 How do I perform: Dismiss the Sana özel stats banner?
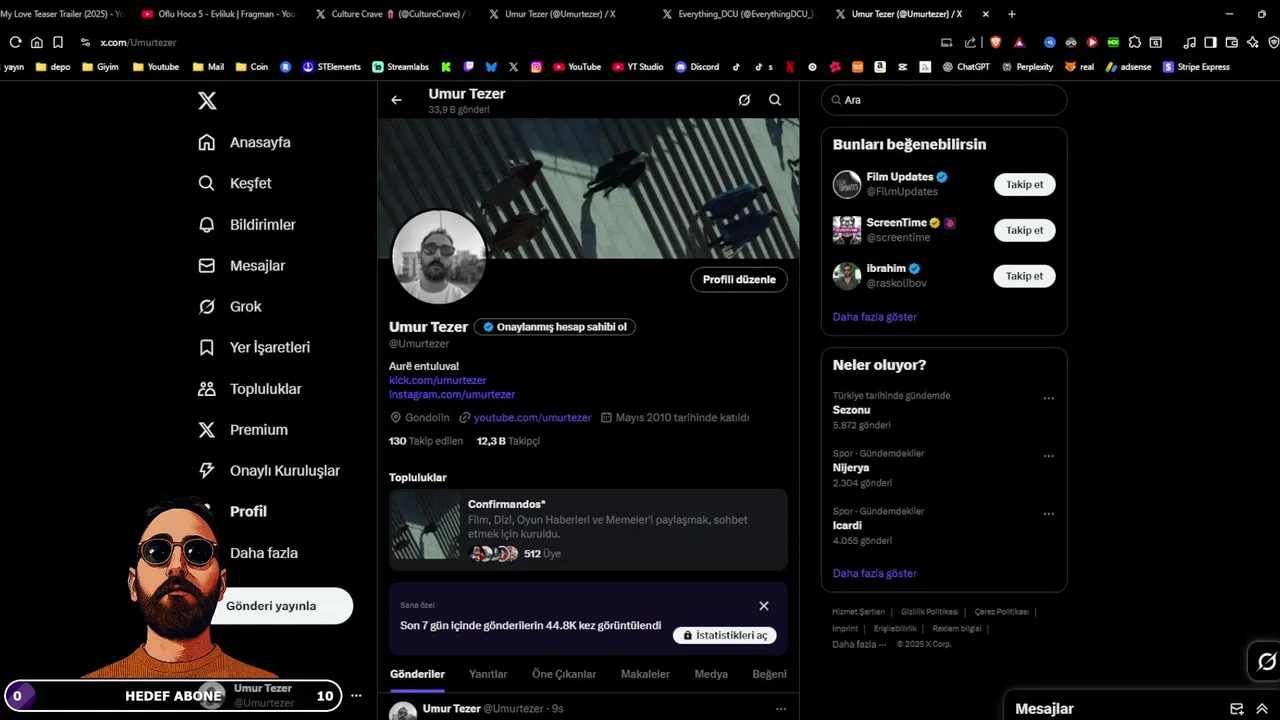tap(764, 606)
